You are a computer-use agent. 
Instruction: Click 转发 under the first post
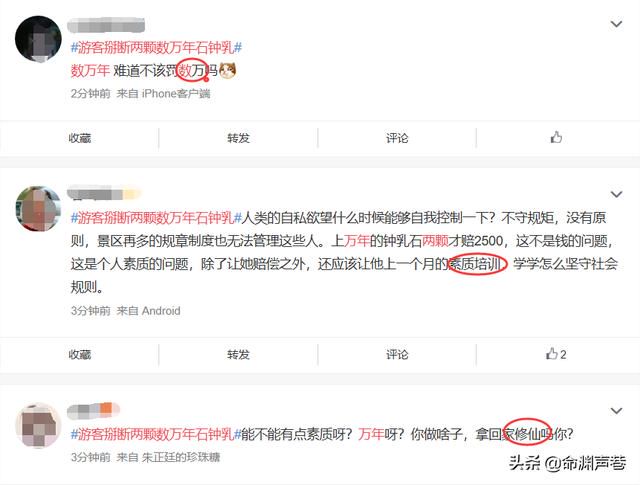pos(238,138)
